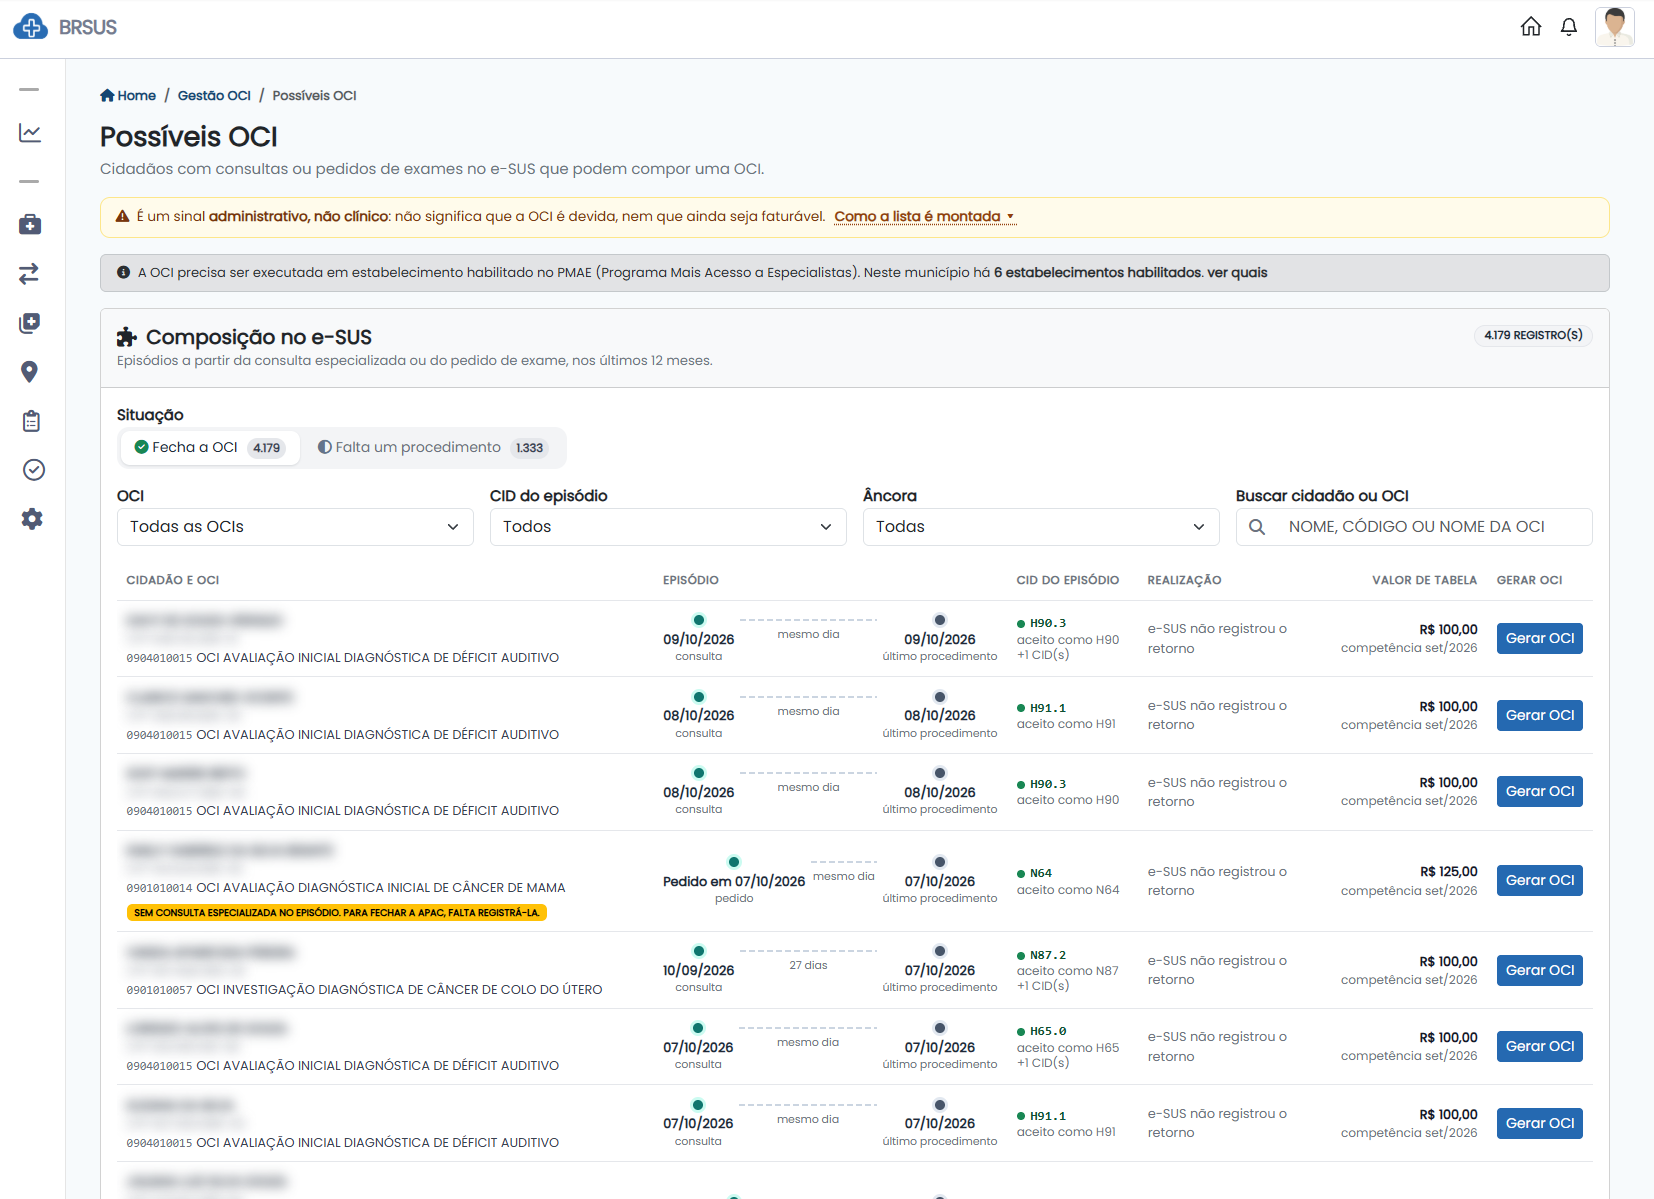Open the transfer arrows sidebar icon
The width and height of the screenshot is (1654, 1199).
pyautogui.click(x=30, y=274)
